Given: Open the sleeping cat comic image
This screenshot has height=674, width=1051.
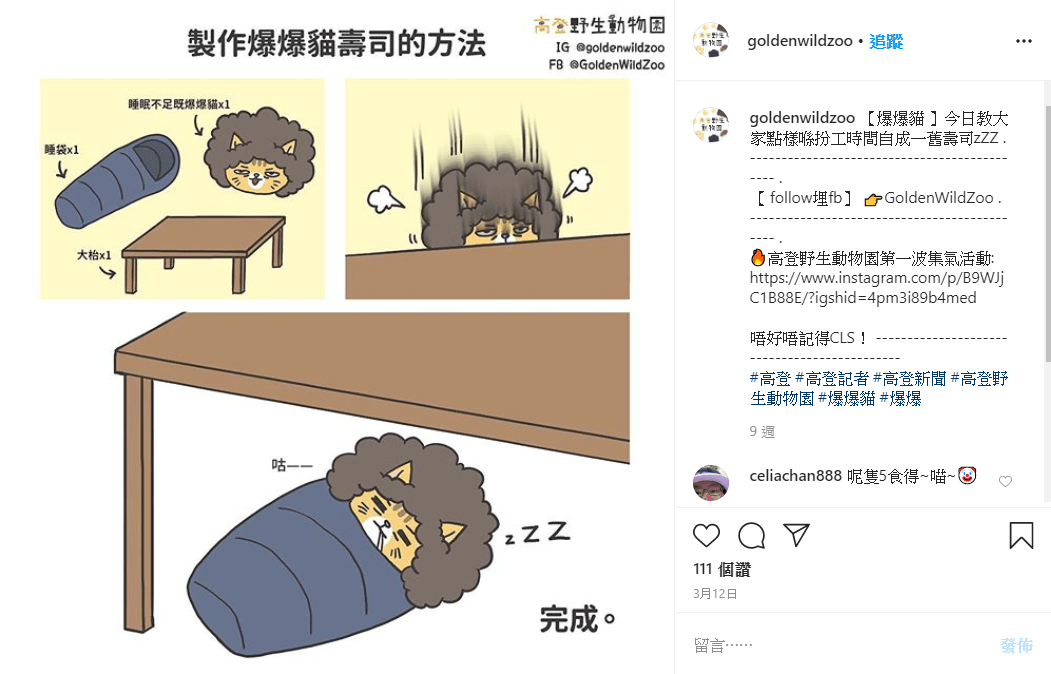Looking at the screenshot, I should point(337,337).
